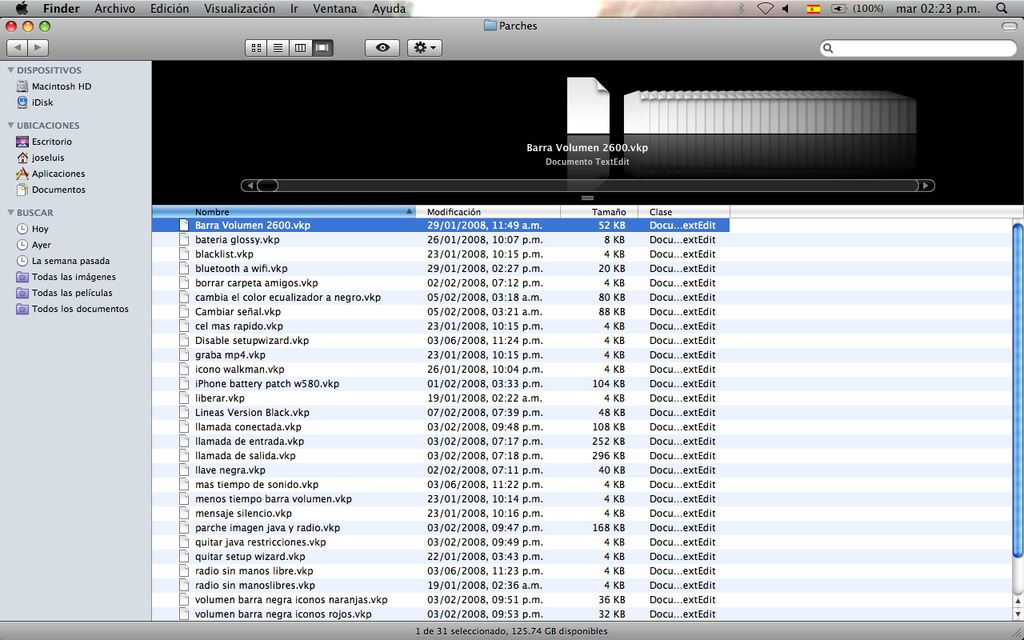Image resolution: width=1024 pixels, height=640 pixels.
Task: Open the Visualización menu
Action: (x=239, y=8)
